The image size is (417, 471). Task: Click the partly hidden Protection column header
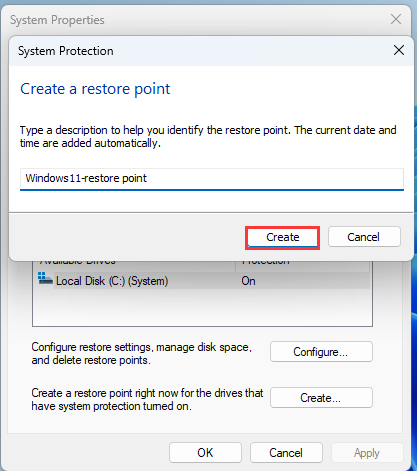pos(265,262)
